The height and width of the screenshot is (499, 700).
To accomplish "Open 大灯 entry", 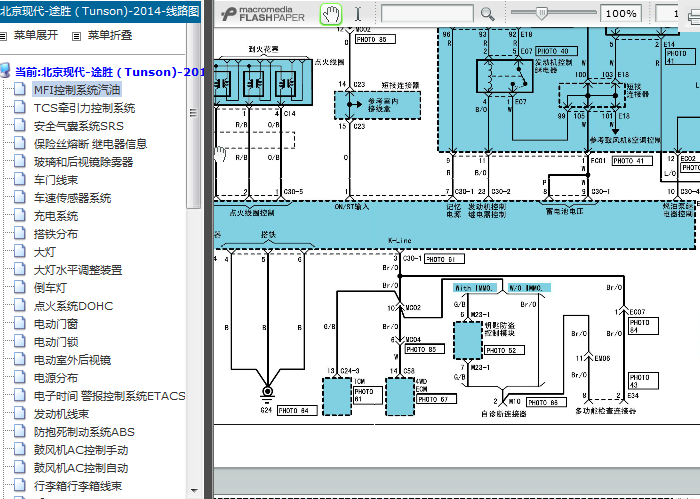I will click(45, 252).
